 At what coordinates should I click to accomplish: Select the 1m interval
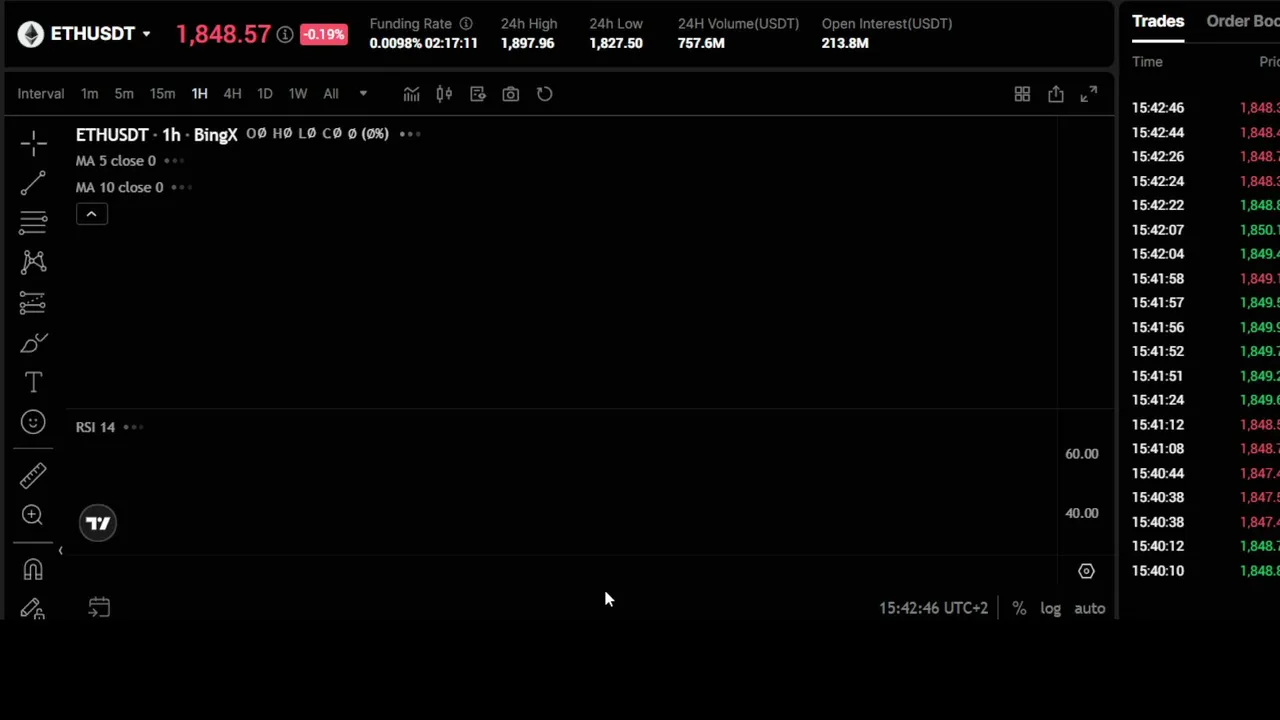[90, 94]
